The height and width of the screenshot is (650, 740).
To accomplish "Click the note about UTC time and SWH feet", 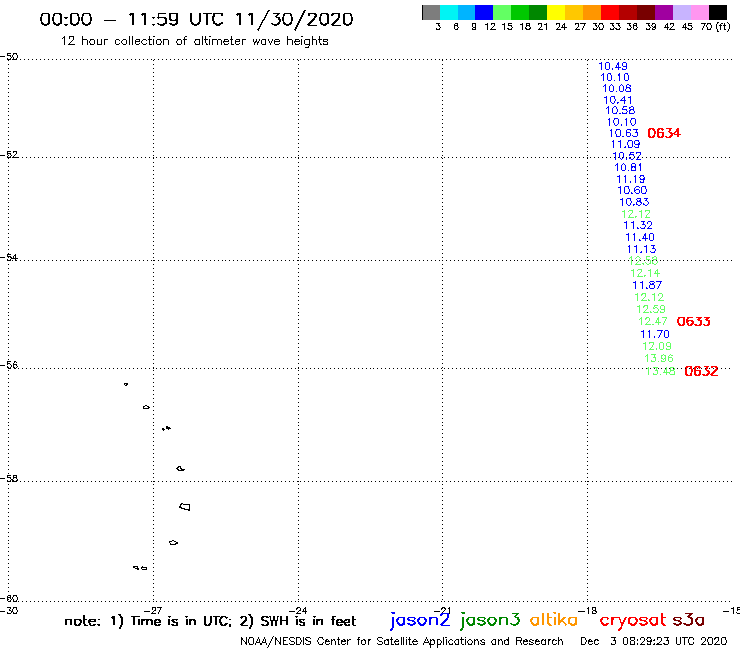I will (210, 621).
